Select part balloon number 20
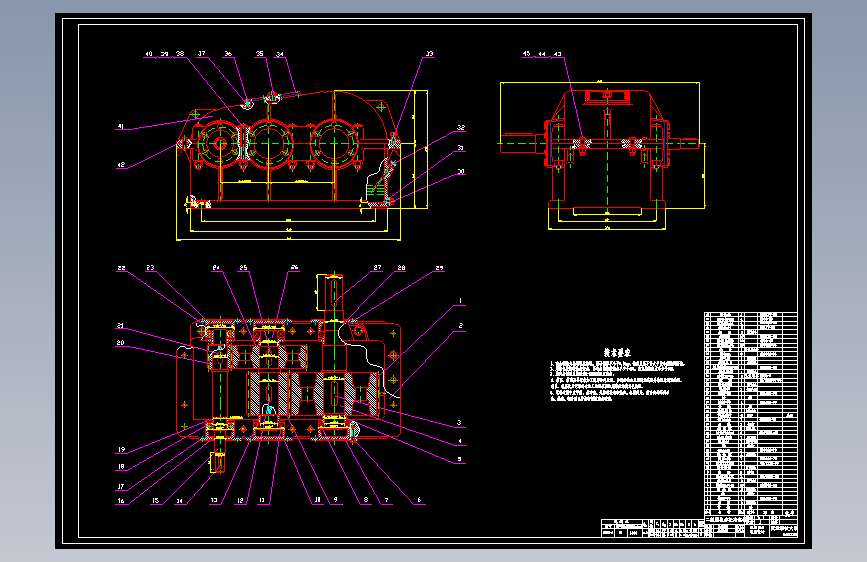The height and width of the screenshot is (562, 867). pos(121,343)
